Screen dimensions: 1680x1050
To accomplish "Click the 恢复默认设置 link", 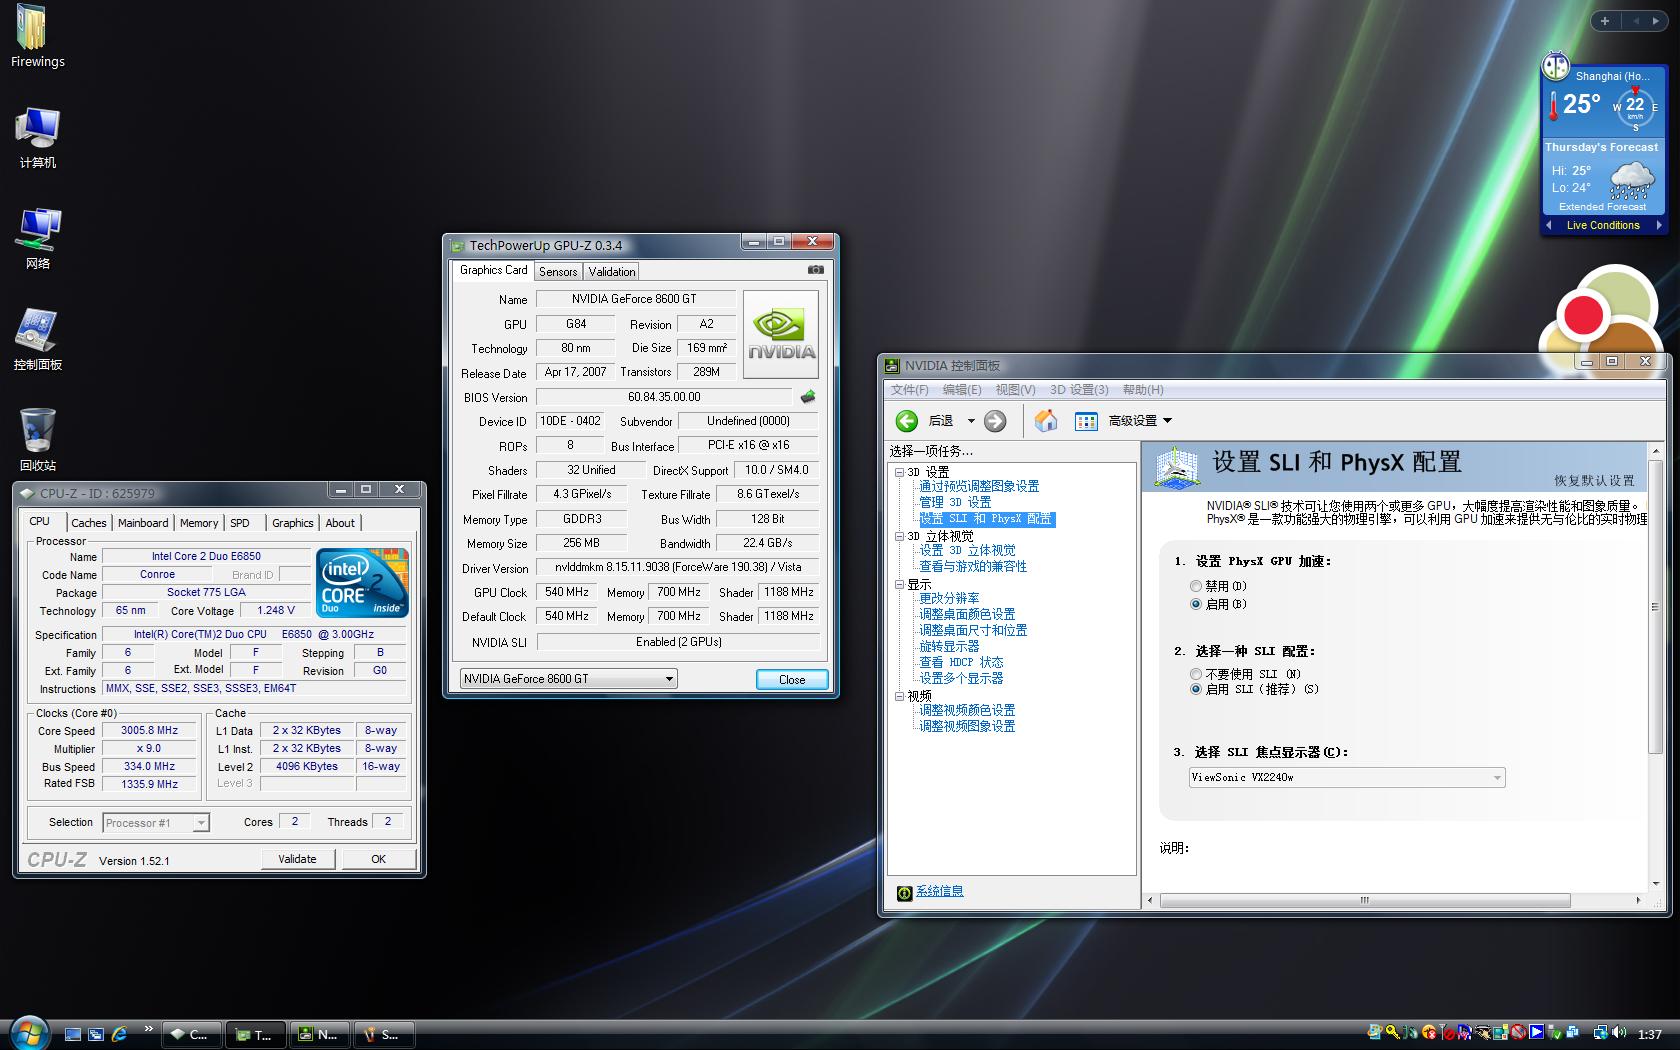I will coord(1594,481).
